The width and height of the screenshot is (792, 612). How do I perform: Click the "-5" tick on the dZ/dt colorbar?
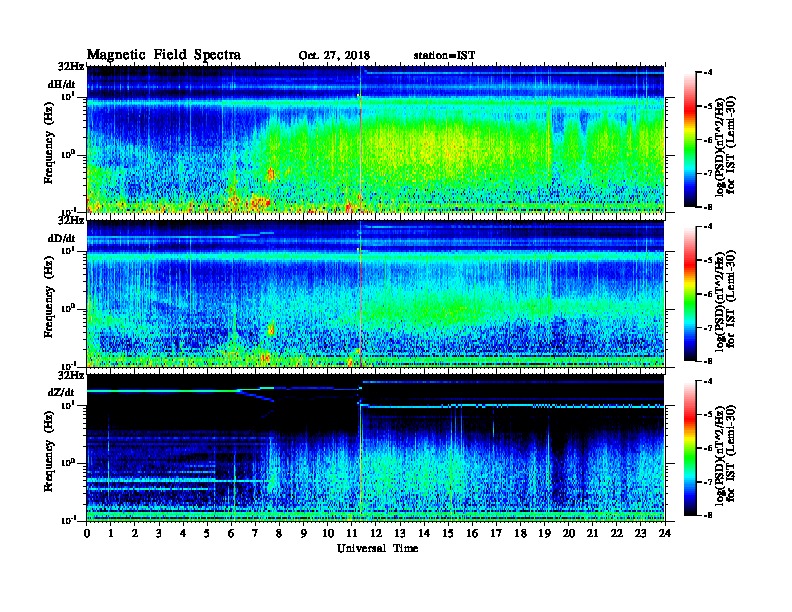[x=709, y=415]
